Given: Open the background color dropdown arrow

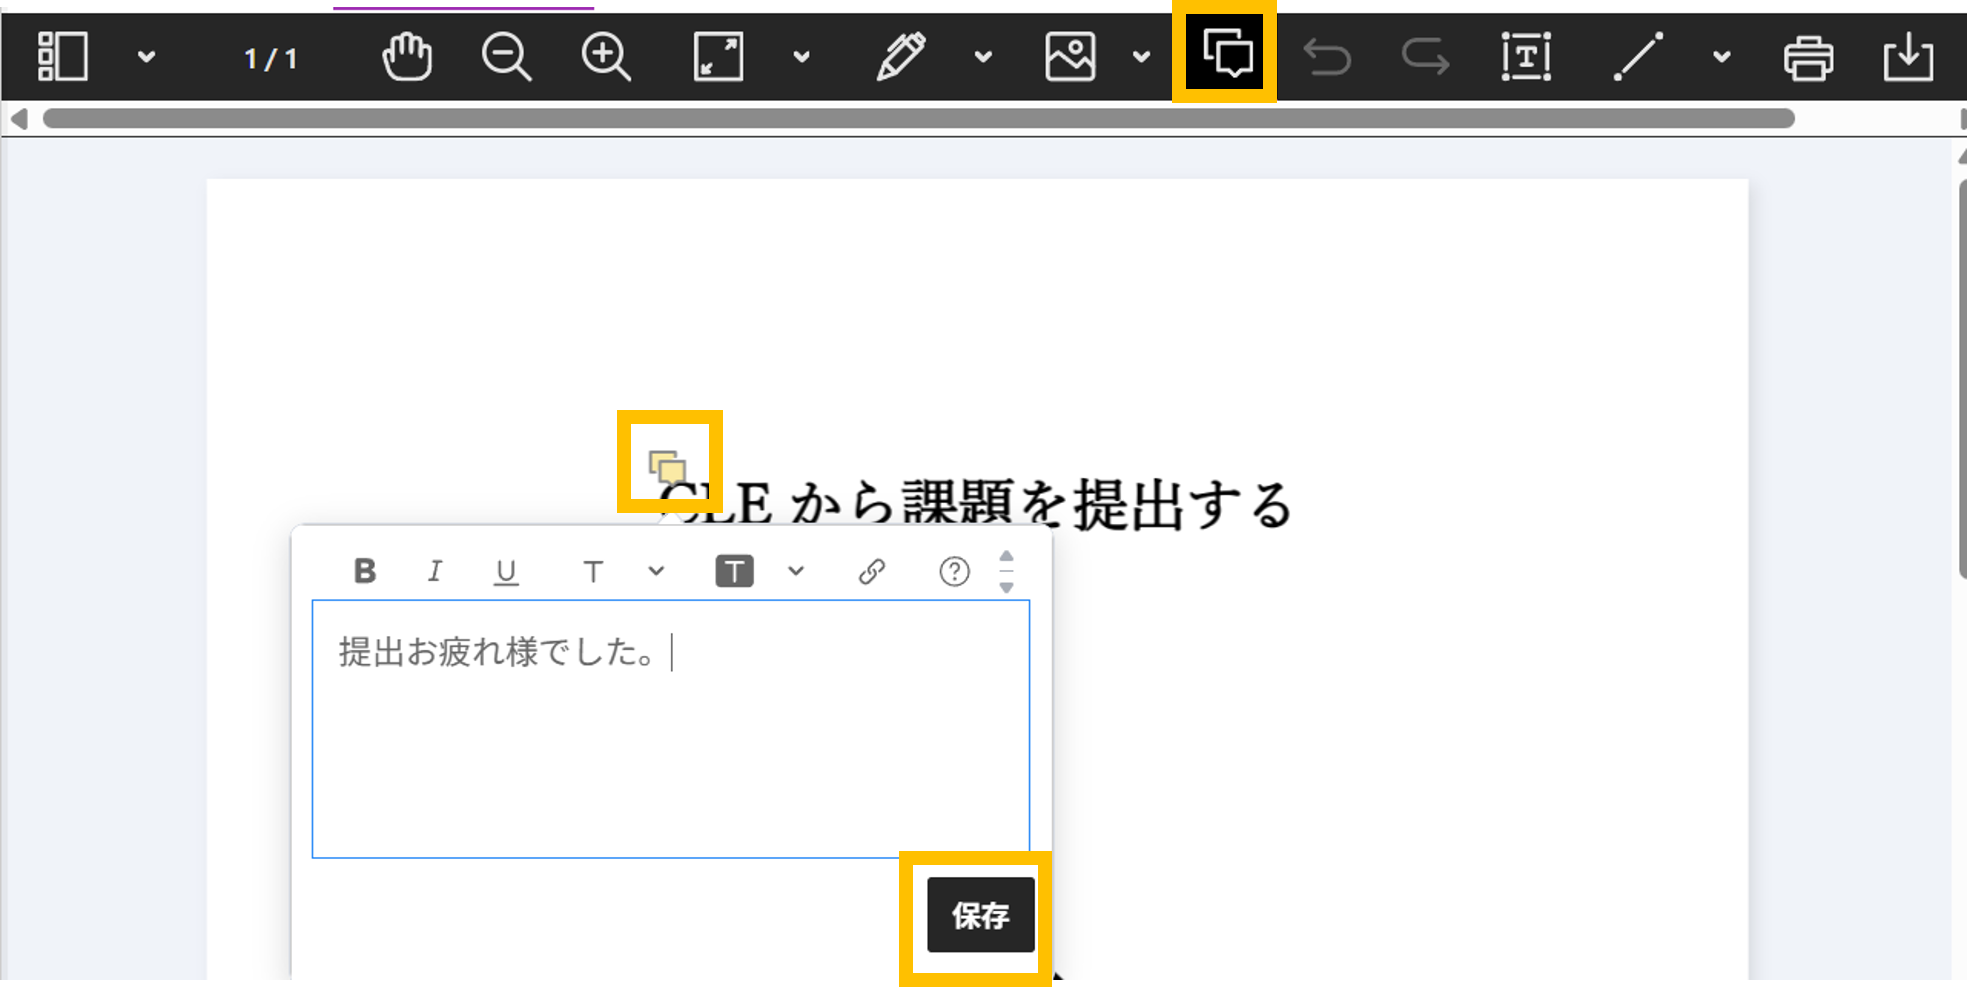Looking at the screenshot, I should click(x=796, y=571).
